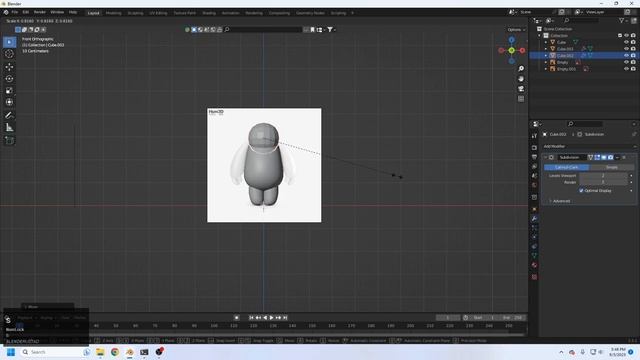Open the Render properties tab
Viewport: 640px width, 360px height.
pyautogui.click(x=534, y=147)
